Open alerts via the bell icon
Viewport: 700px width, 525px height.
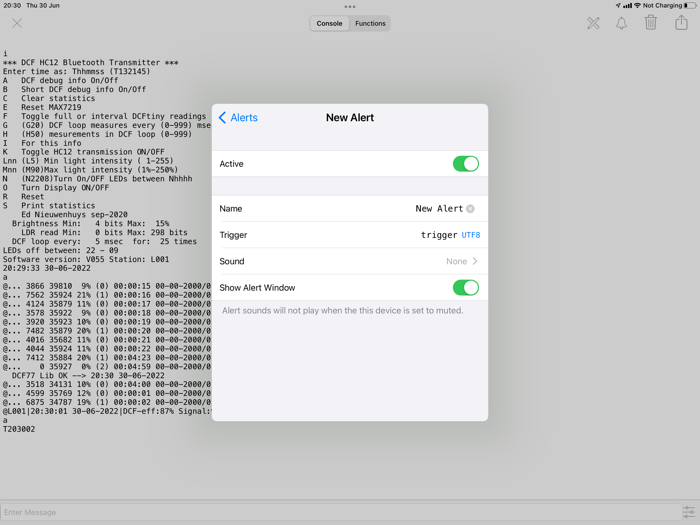click(x=621, y=23)
